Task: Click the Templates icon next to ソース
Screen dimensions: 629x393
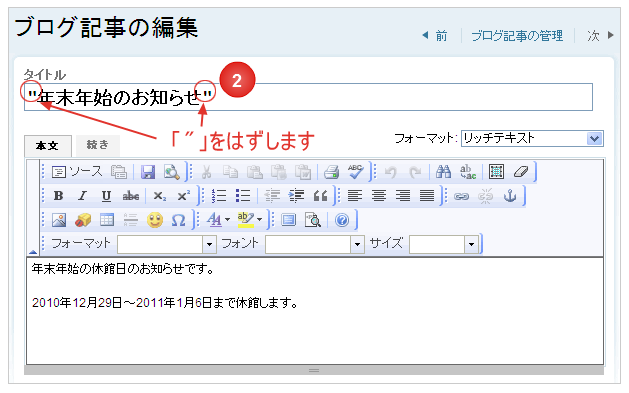Action: point(119,172)
